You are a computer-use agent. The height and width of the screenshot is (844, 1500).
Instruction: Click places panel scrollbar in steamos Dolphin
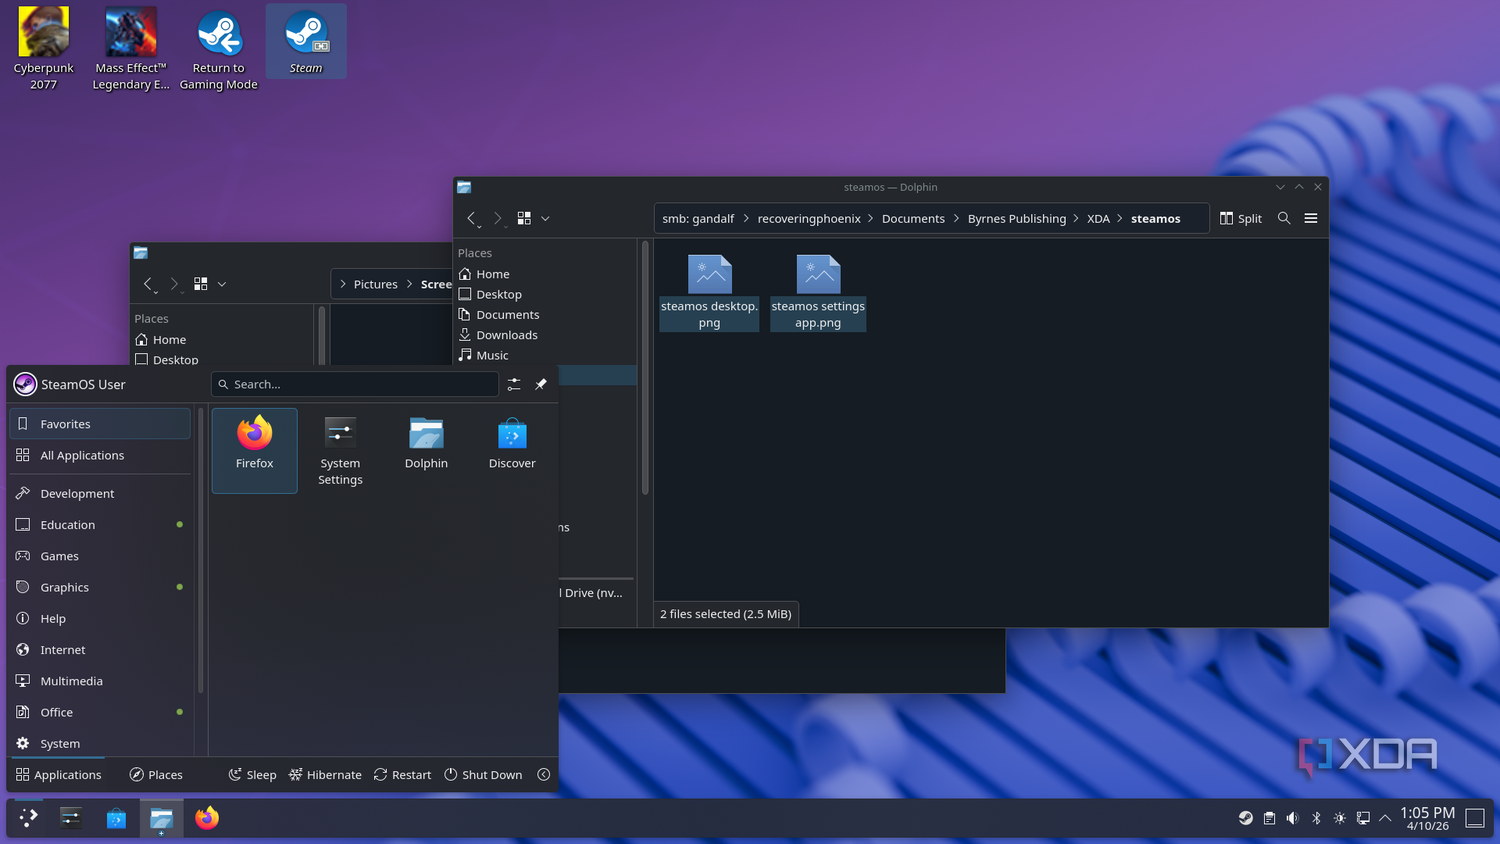pos(645,367)
